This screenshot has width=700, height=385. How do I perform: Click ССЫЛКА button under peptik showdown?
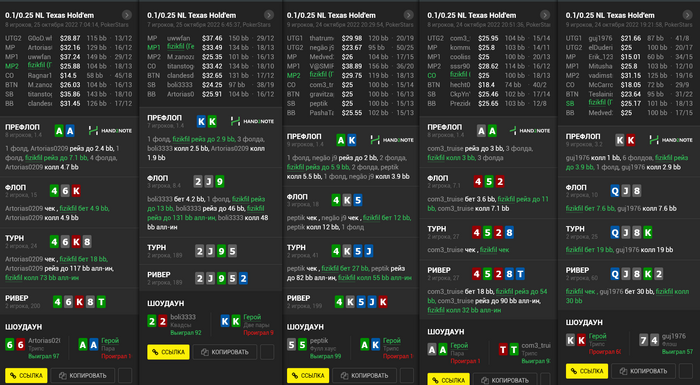[308, 375]
